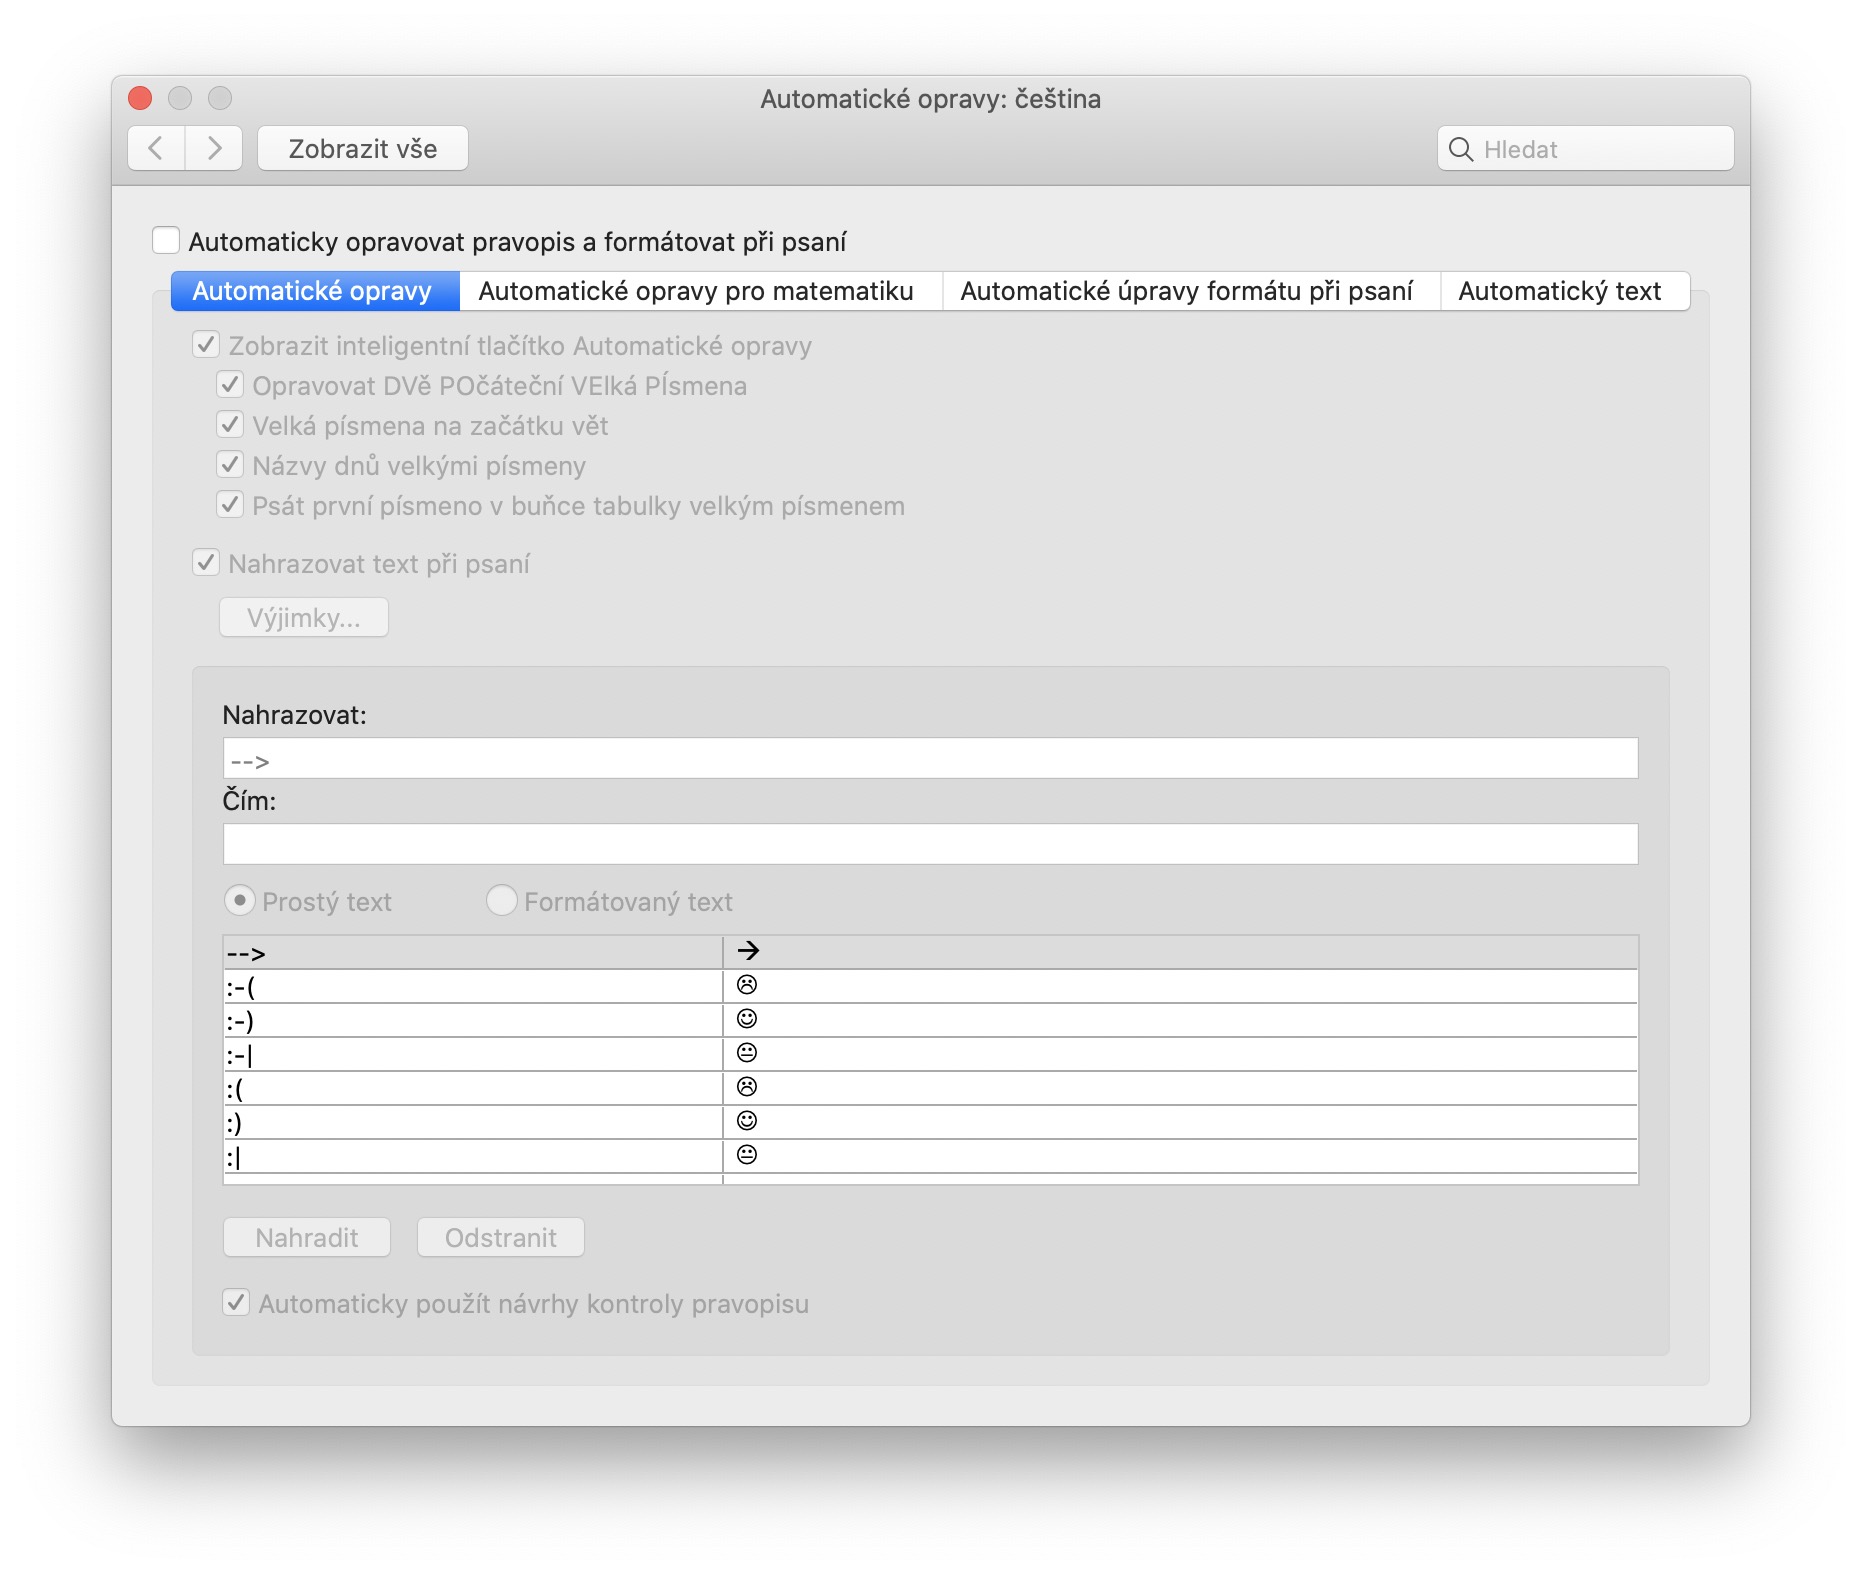The image size is (1862, 1574).
Task: Toggle Názvy dnů velkými písmeny
Action: (230, 465)
